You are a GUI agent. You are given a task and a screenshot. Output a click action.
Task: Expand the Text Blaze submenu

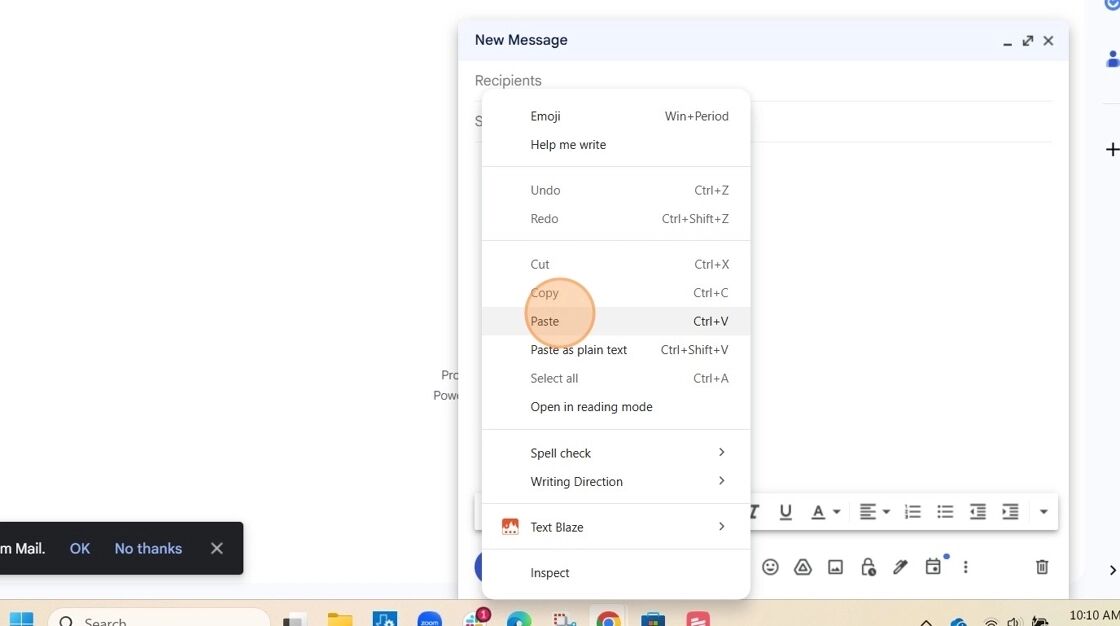pos(616,527)
